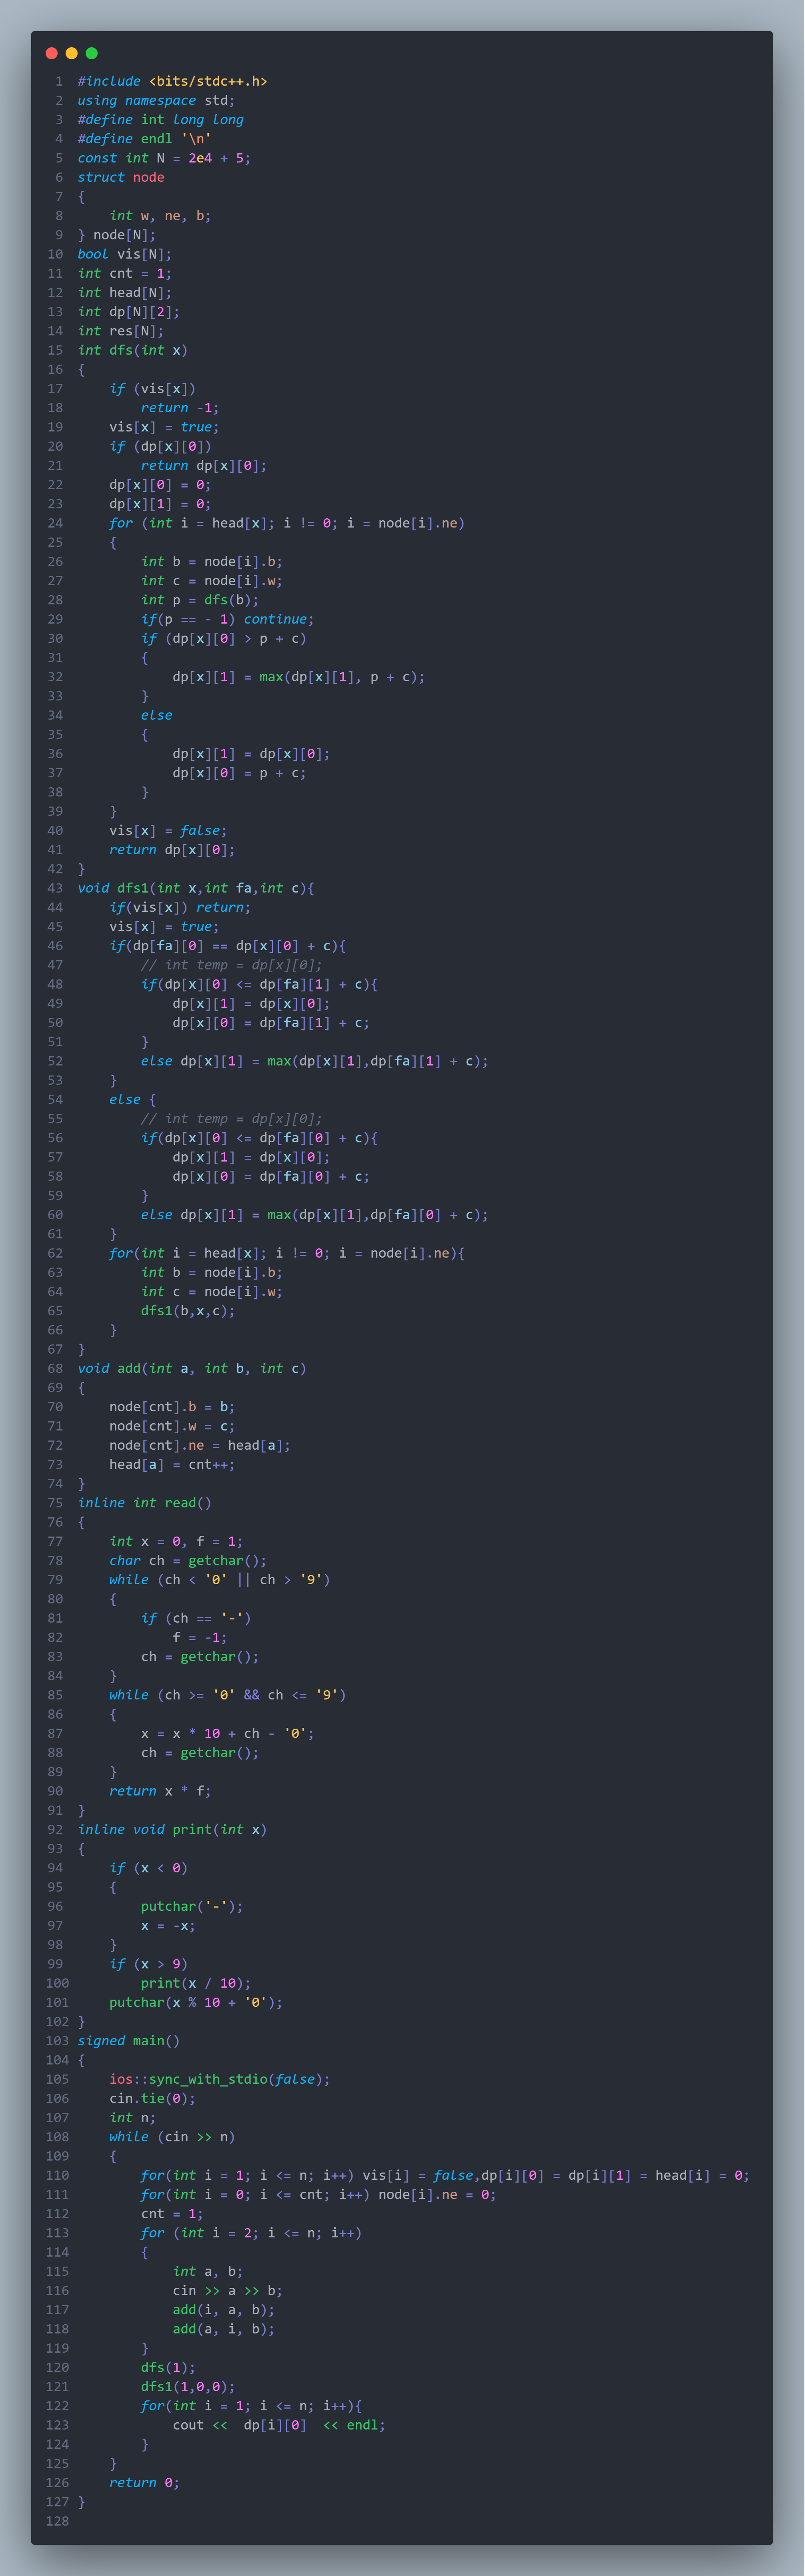The height and width of the screenshot is (2576, 805).
Task: Click the 'int res[N];' line
Action: pyautogui.click(x=121, y=331)
